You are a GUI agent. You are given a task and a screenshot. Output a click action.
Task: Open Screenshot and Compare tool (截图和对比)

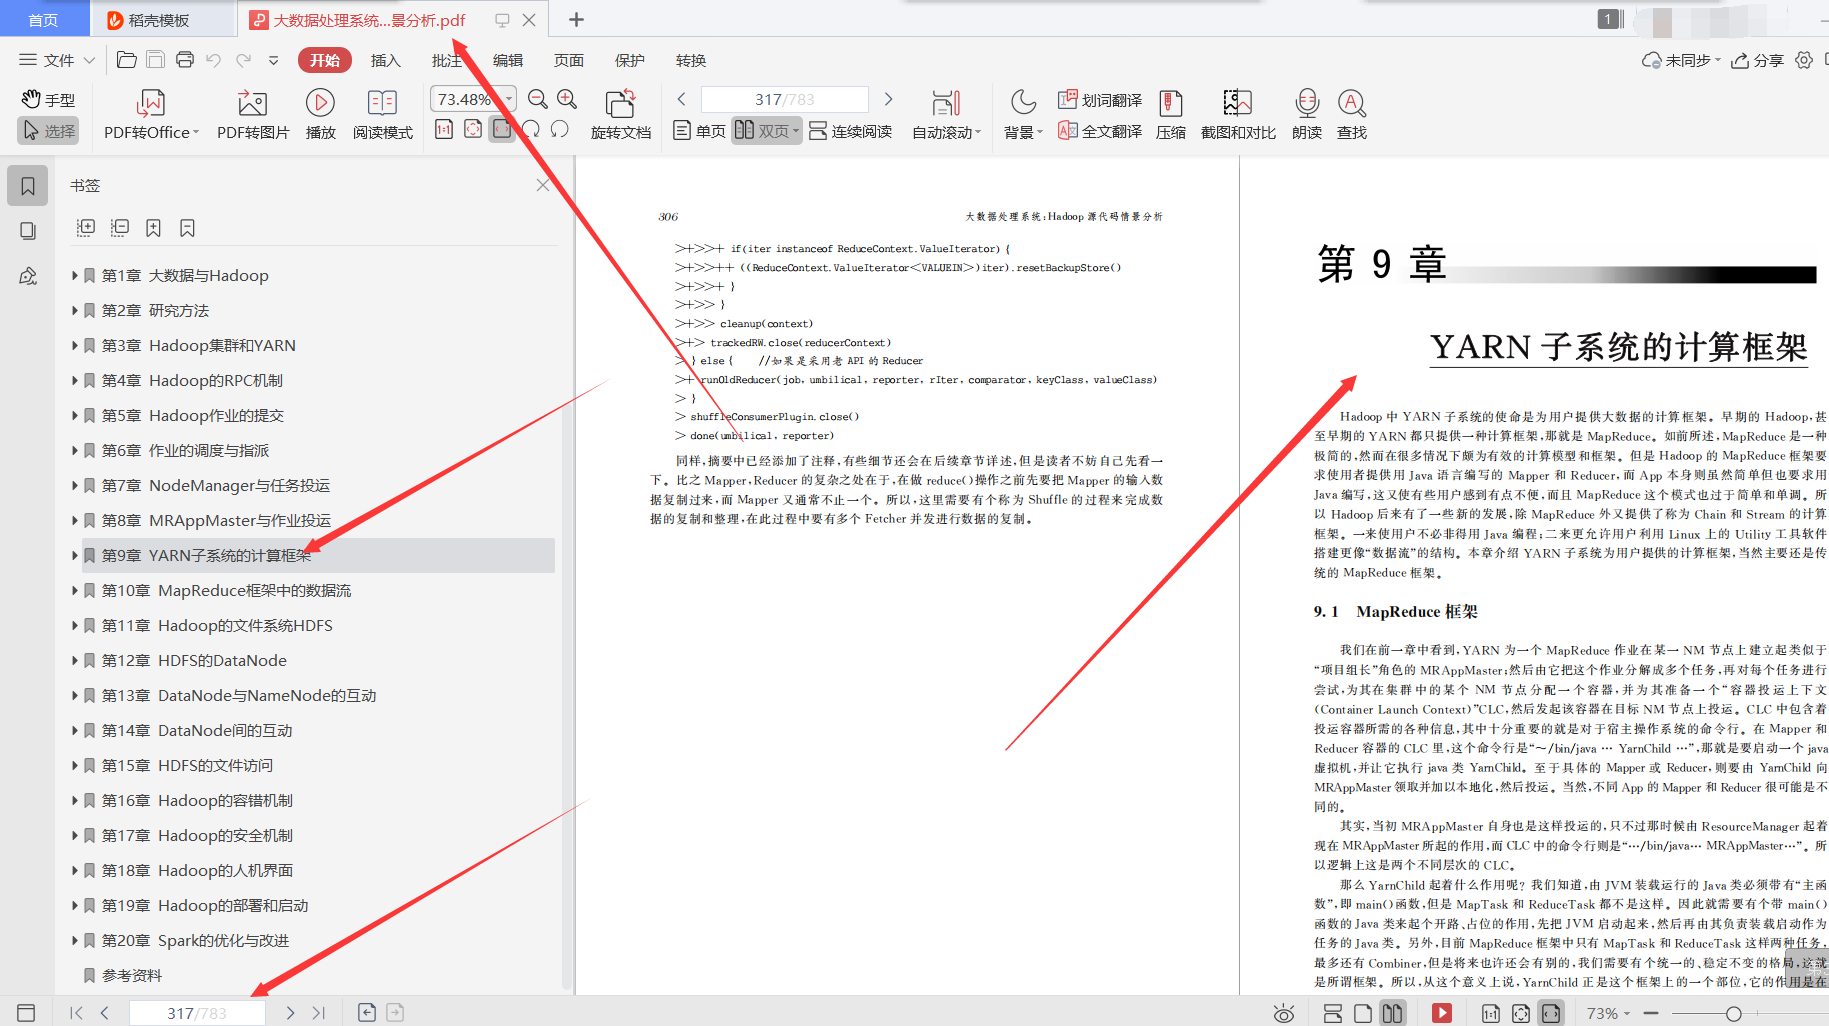(x=1238, y=115)
